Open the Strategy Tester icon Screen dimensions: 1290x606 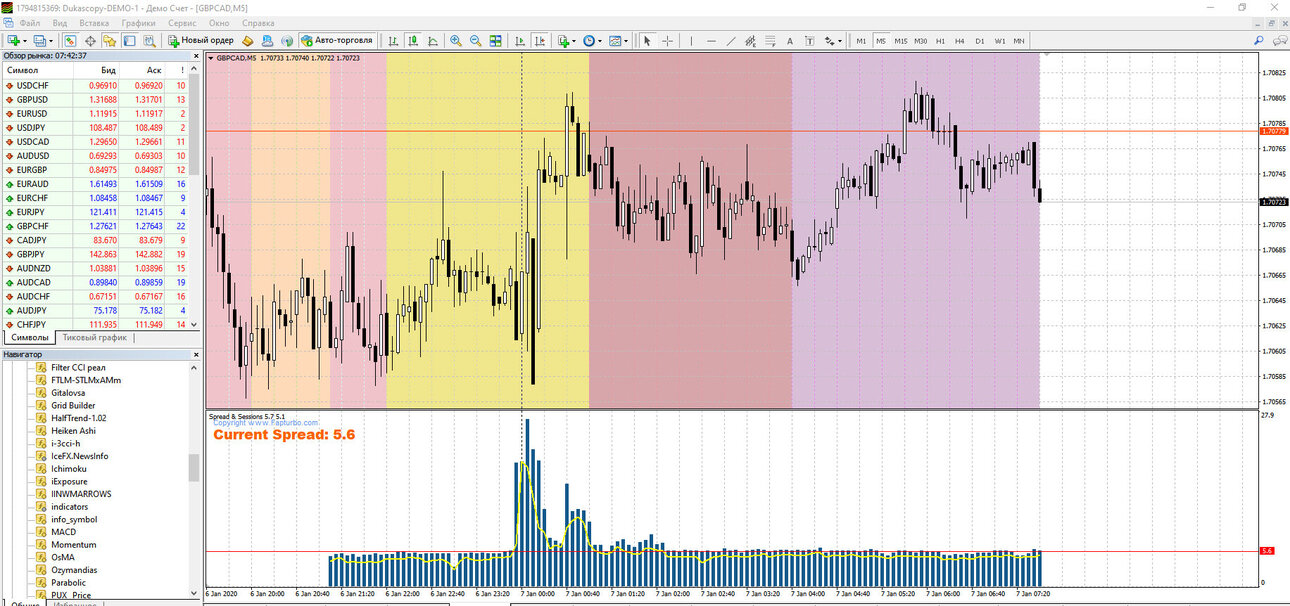coord(150,41)
